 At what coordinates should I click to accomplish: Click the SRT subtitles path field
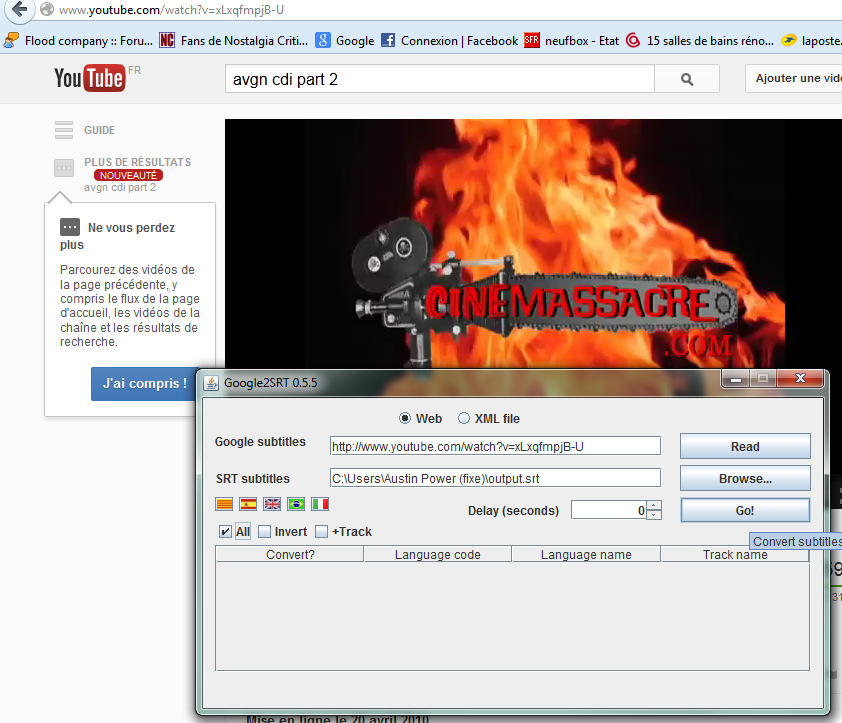coord(495,478)
